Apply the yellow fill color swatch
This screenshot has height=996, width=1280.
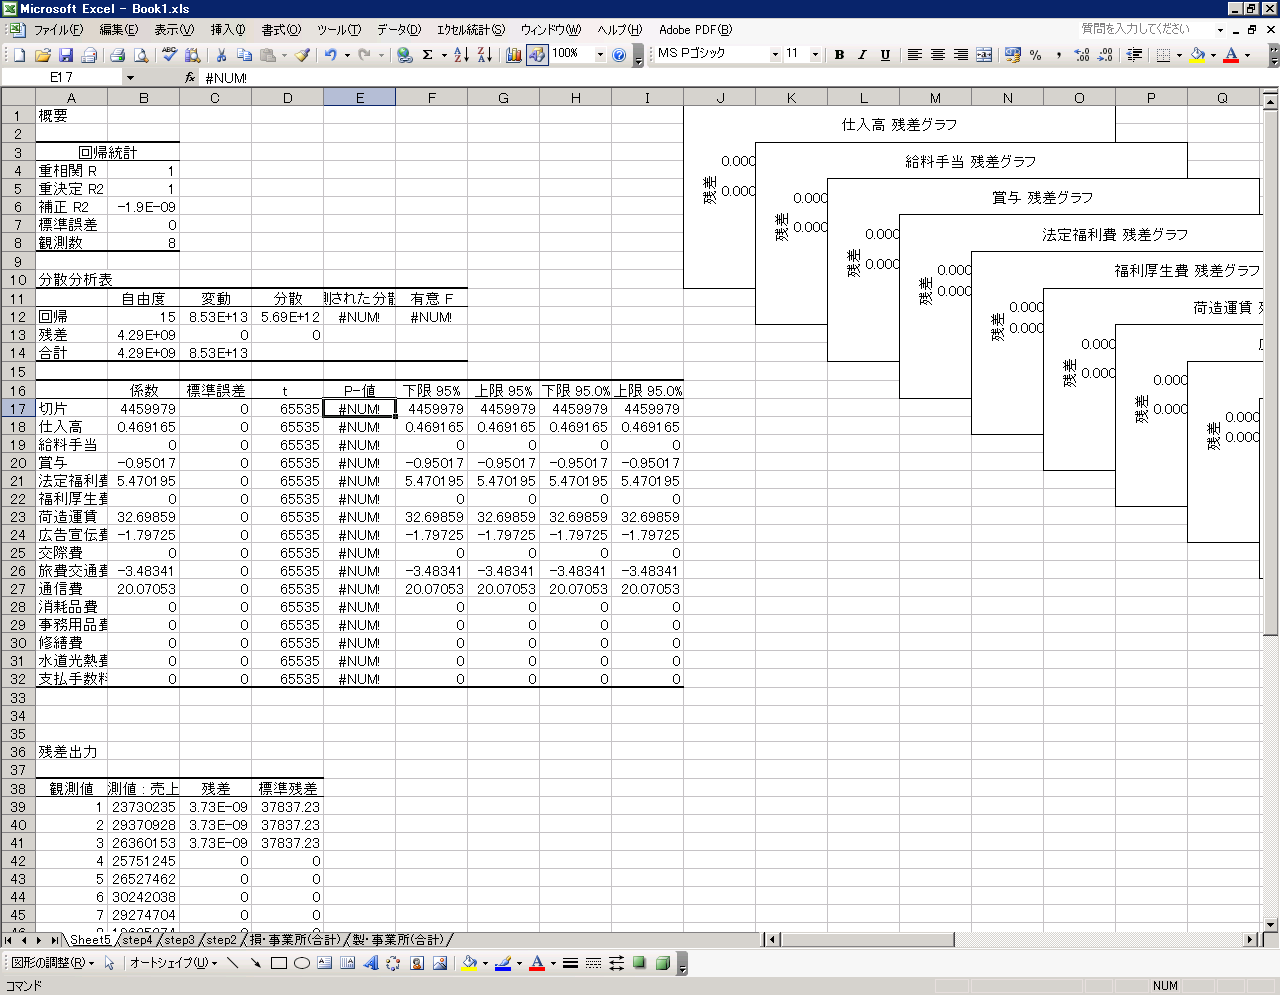pos(1197,55)
